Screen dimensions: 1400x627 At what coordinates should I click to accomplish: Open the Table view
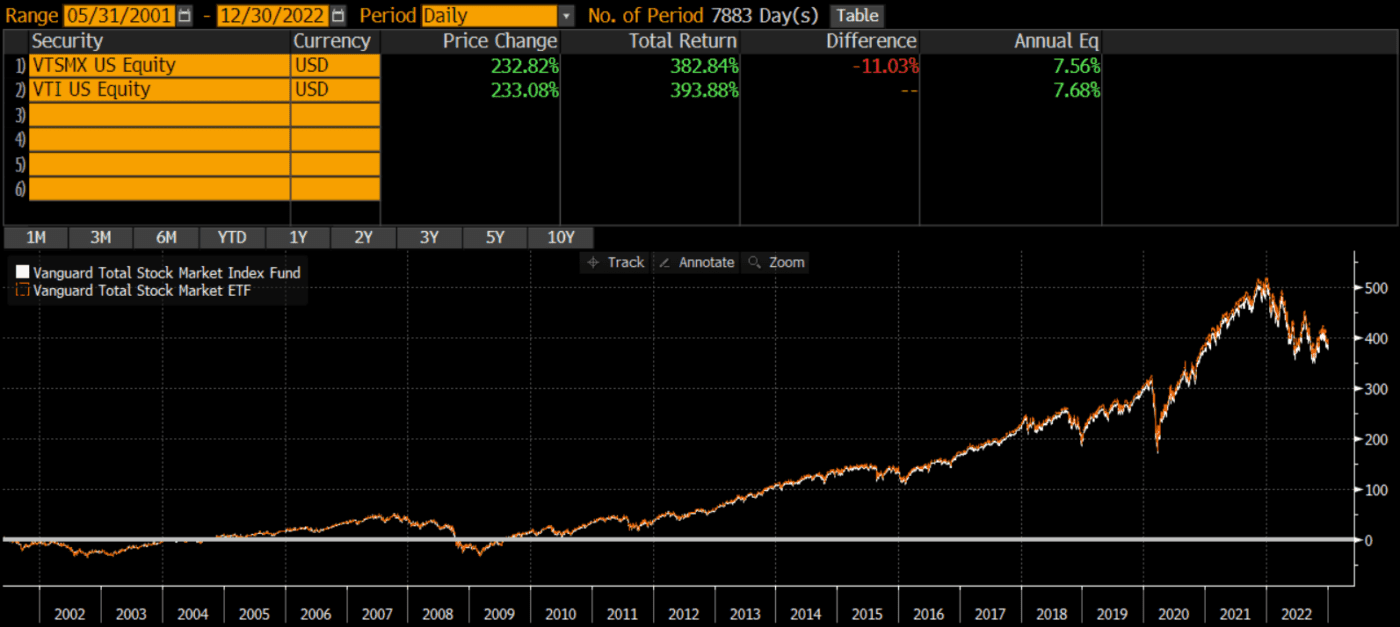tap(857, 15)
